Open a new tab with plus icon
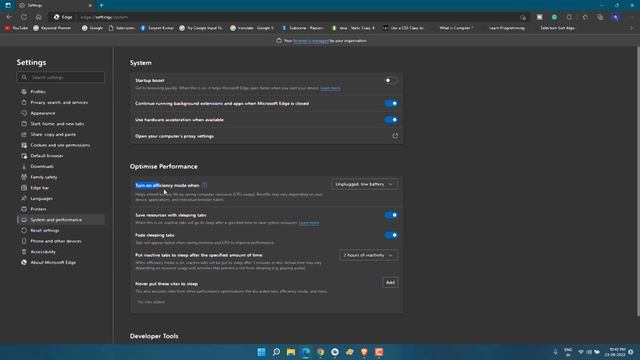Image resolution: width=640 pixels, height=360 pixels. coord(101,5)
